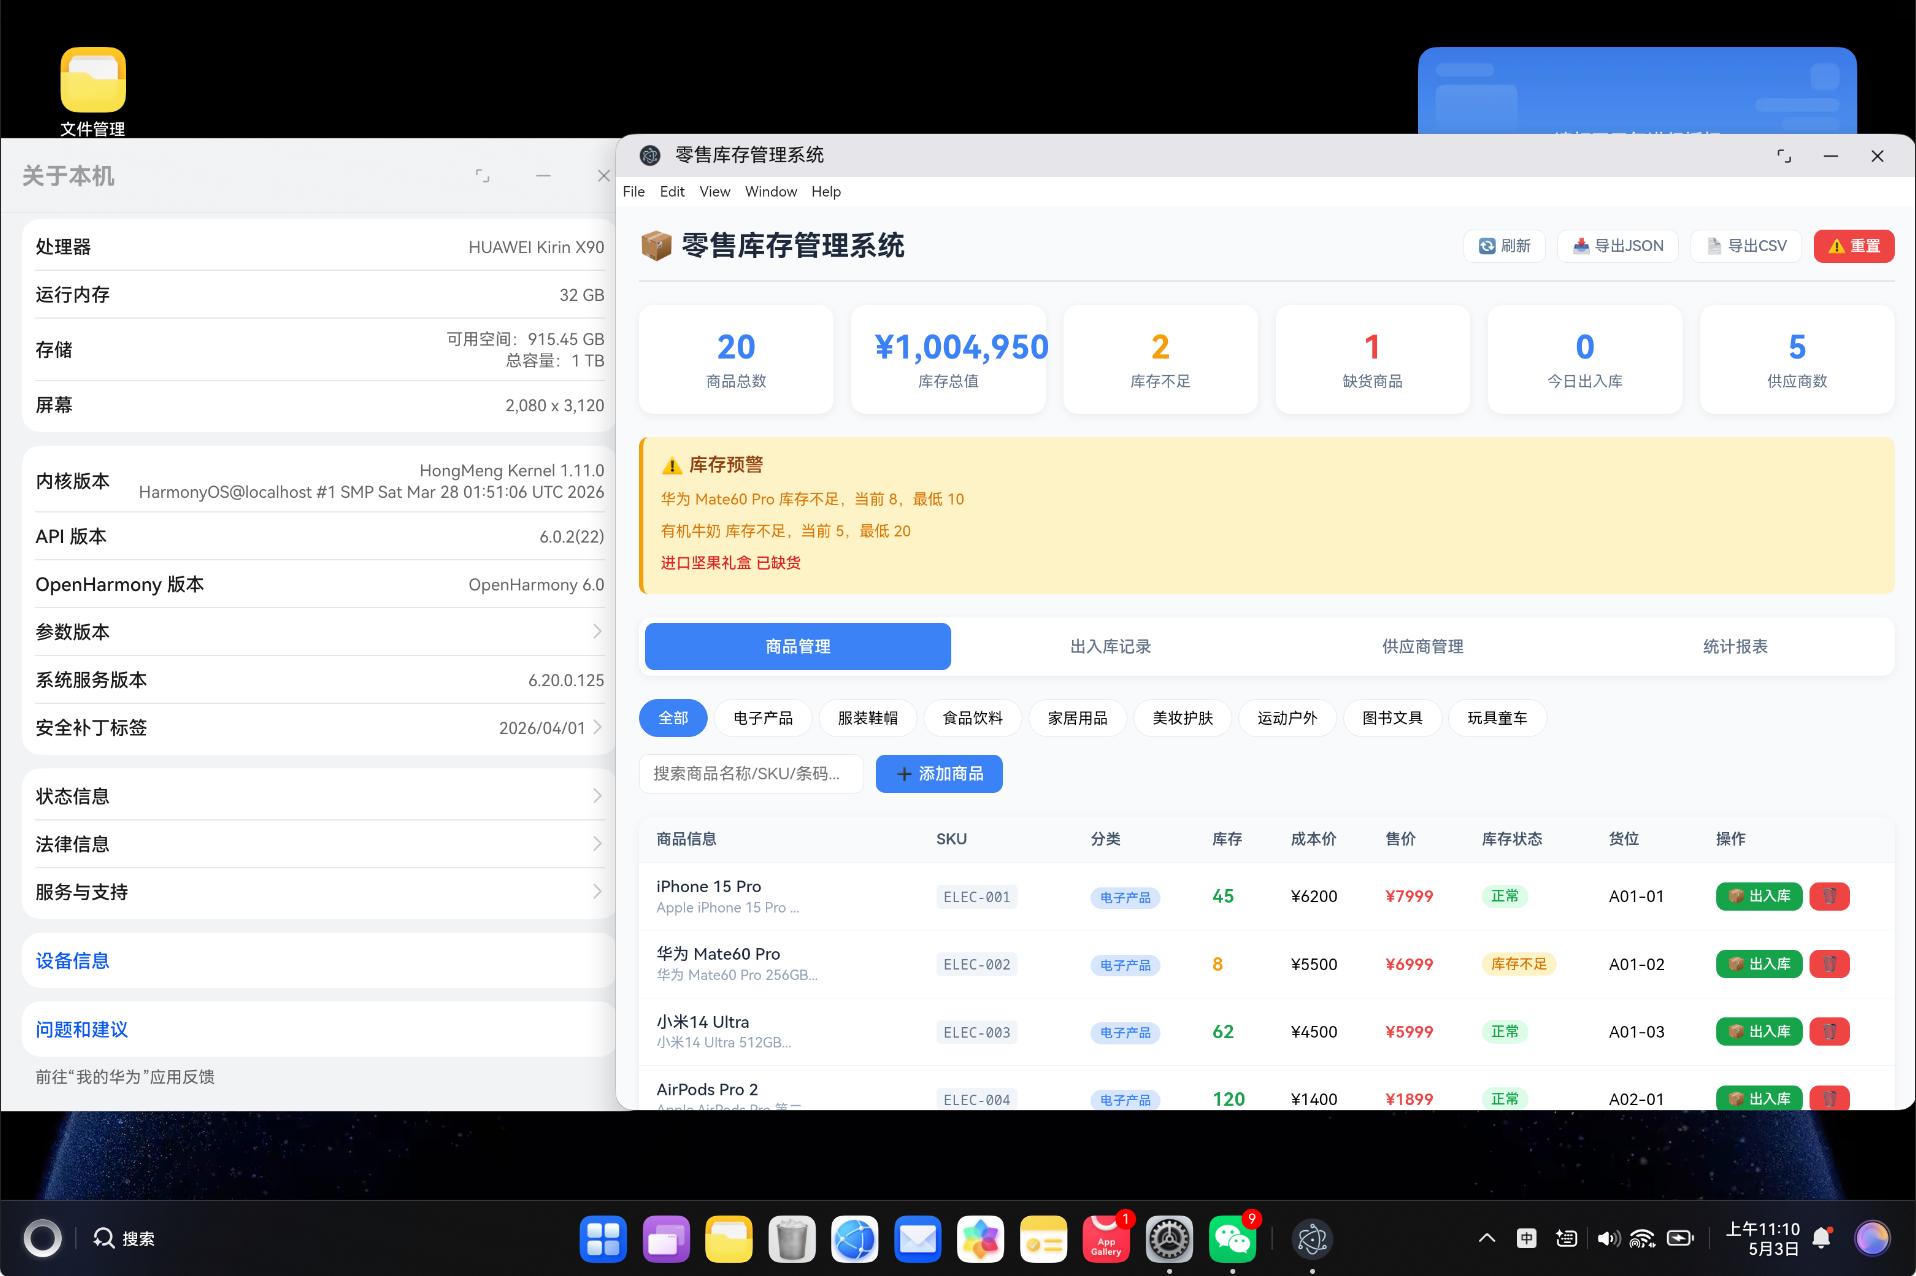This screenshot has height=1276, width=1916.
Task: Expand 状态信息 in the 关于本机 window
Action: click(x=319, y=796)
